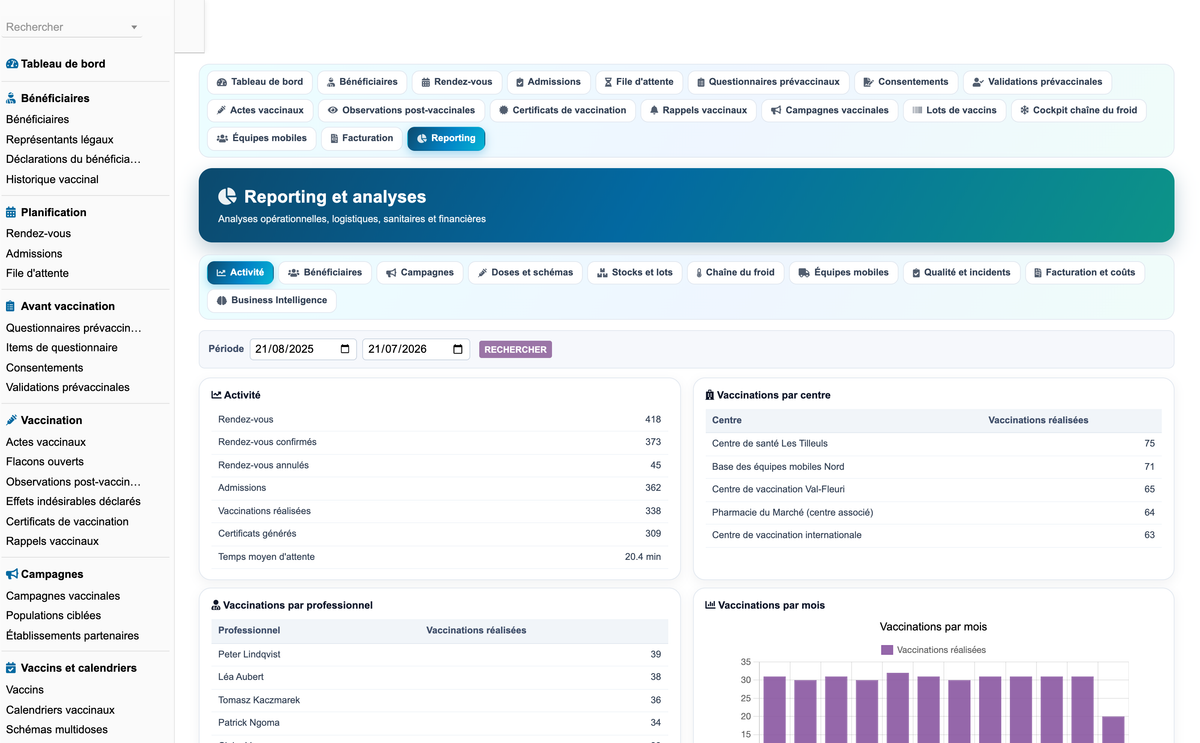The height and width of the screenshot is (743, 1200).
Task: Open the Rechercher dropdown arrow
Action: click(134, 27)
